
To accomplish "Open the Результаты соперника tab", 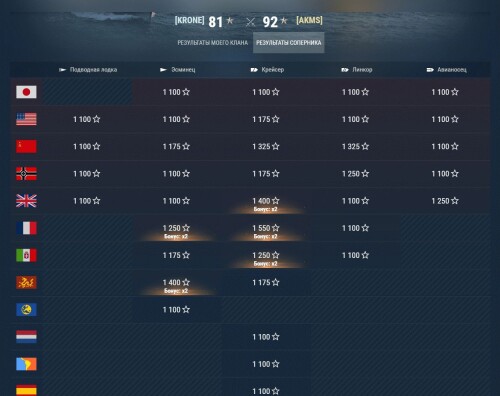I will [x=289, y=43].
